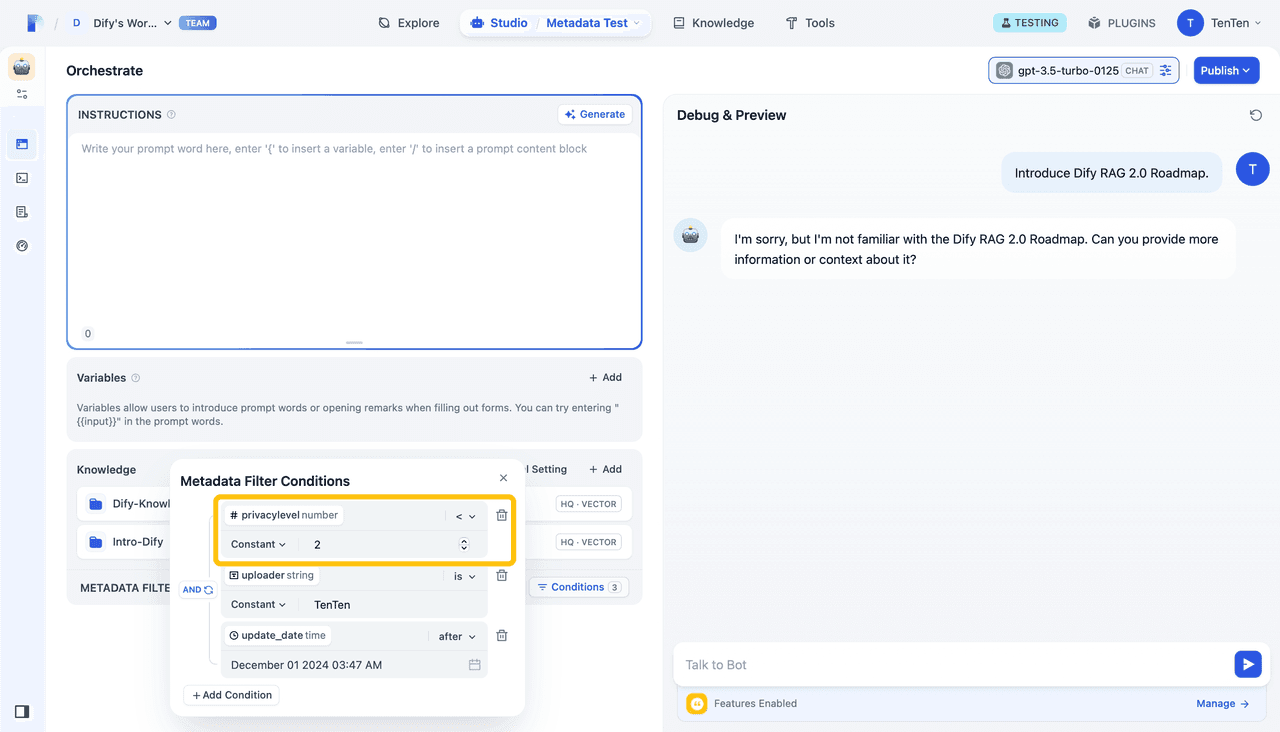Open model parameter settings sliders icon
The height and width of the screenshot is (732, 1280).
(1166, 71)
